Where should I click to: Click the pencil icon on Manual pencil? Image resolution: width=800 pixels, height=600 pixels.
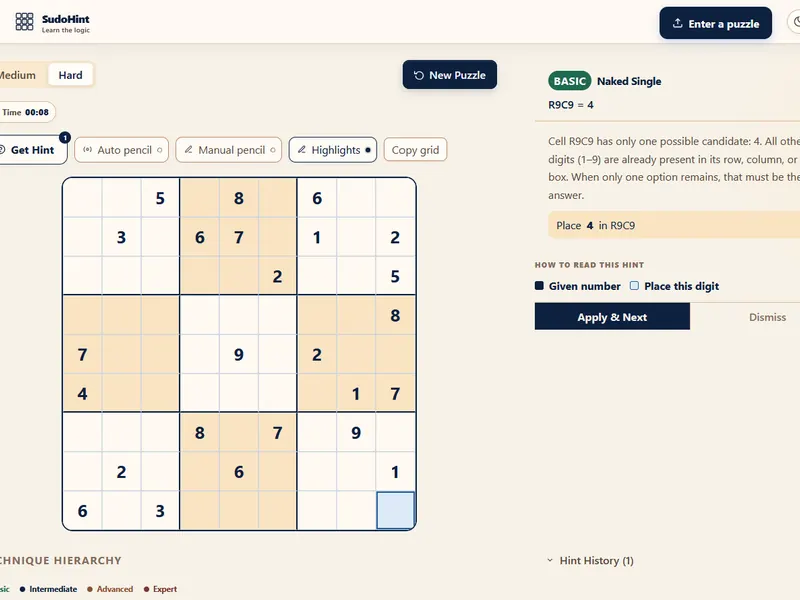click(x=188, y=149)
